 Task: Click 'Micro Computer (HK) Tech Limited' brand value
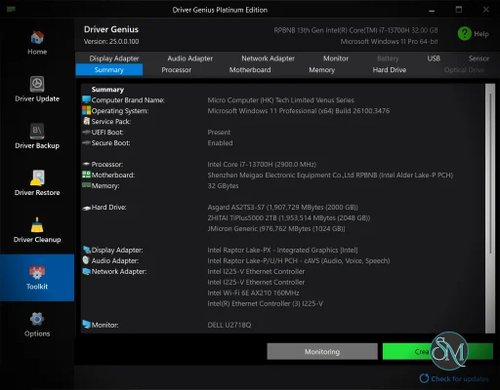pos(281,100)
